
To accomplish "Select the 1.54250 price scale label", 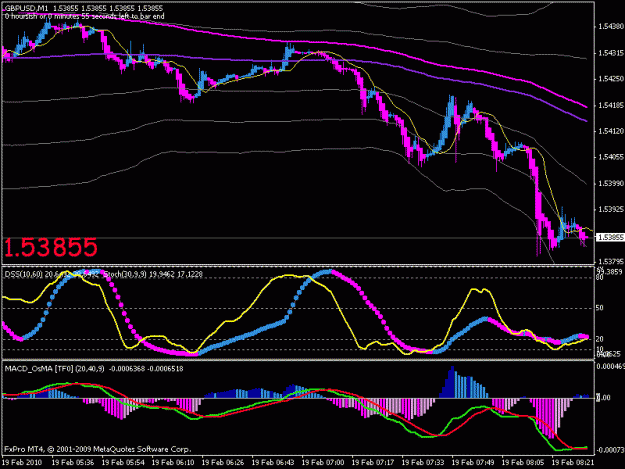I will [x=610, y=79].
